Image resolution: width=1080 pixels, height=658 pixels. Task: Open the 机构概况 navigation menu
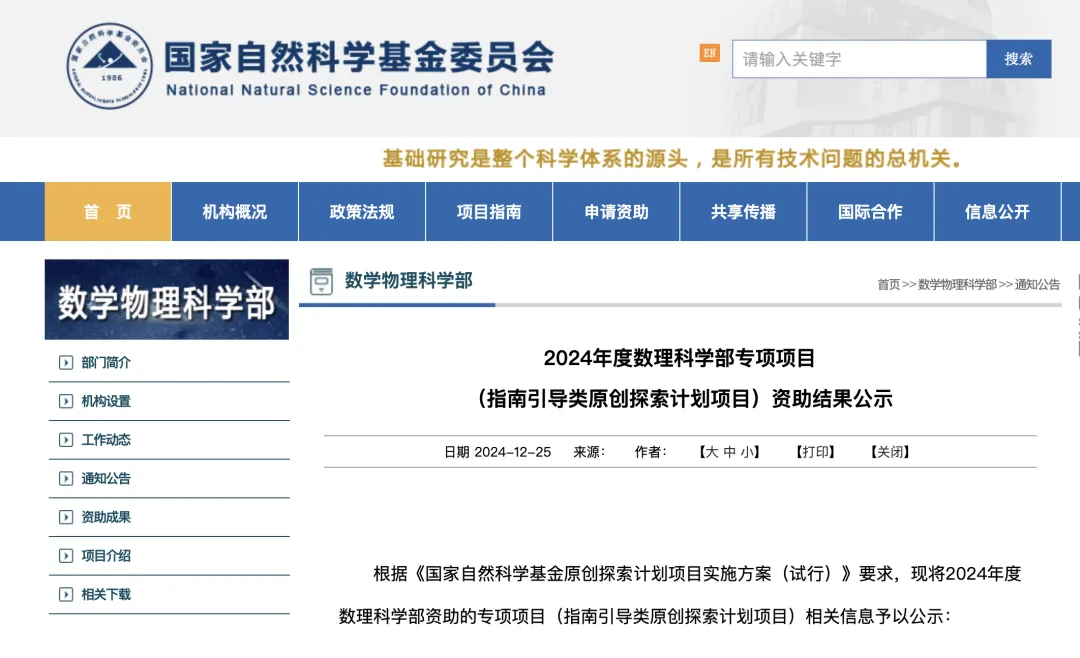point(235,212)
